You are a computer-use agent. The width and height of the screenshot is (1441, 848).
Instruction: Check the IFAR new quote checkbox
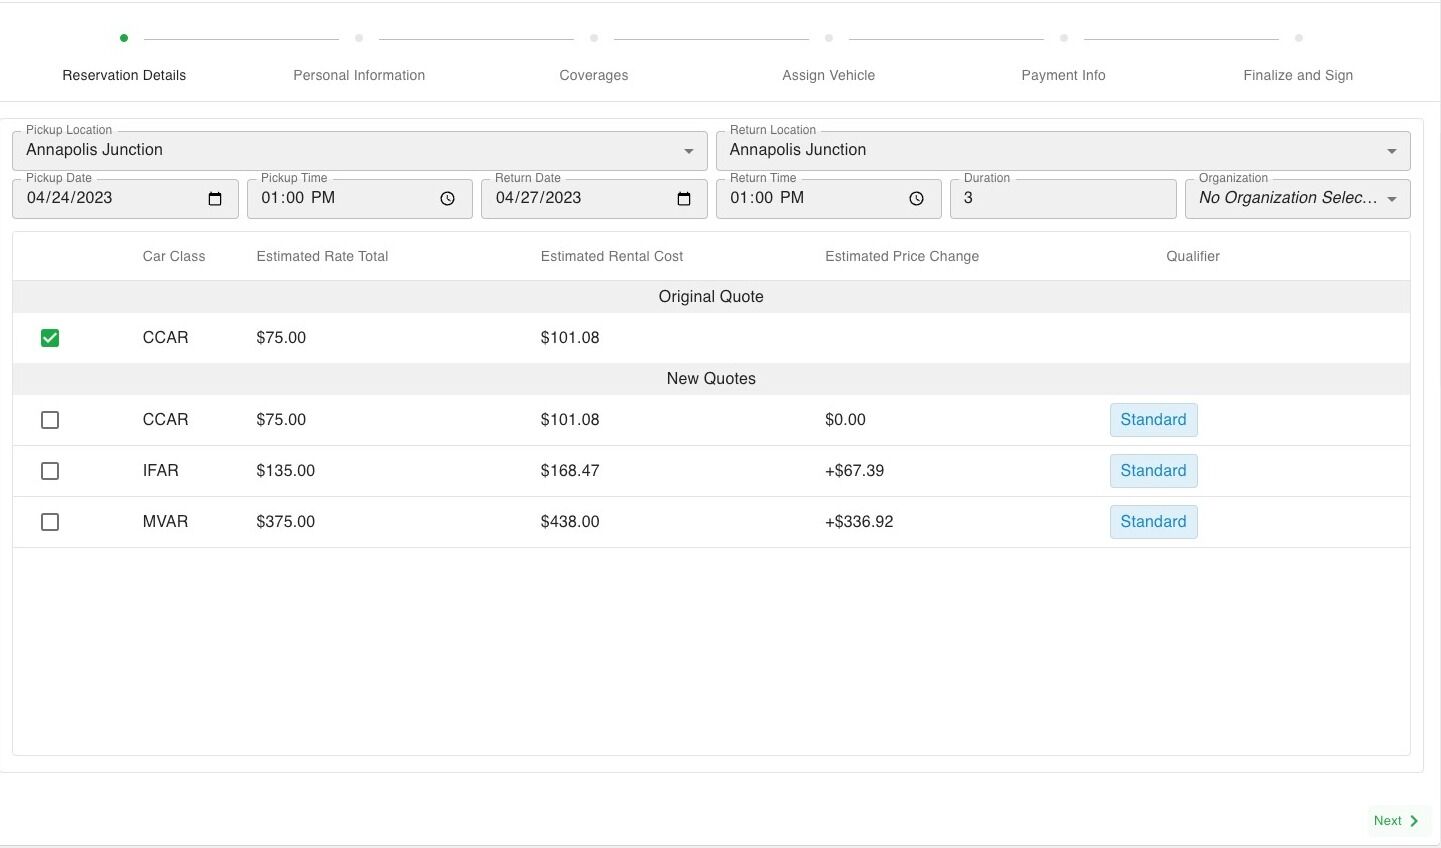coord(50,470)
